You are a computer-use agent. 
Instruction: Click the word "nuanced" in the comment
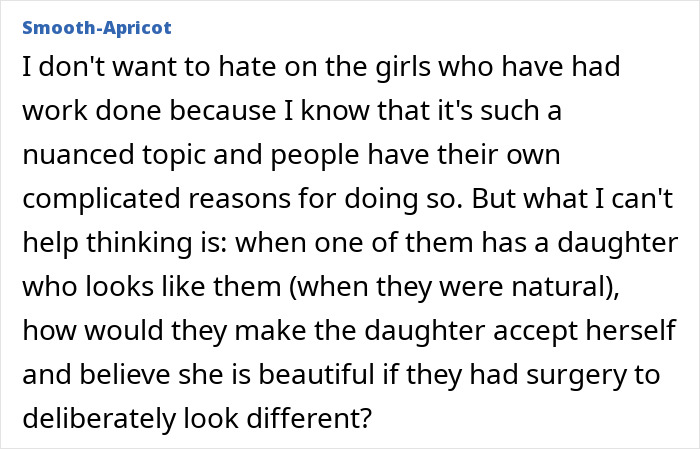[78, 155]
